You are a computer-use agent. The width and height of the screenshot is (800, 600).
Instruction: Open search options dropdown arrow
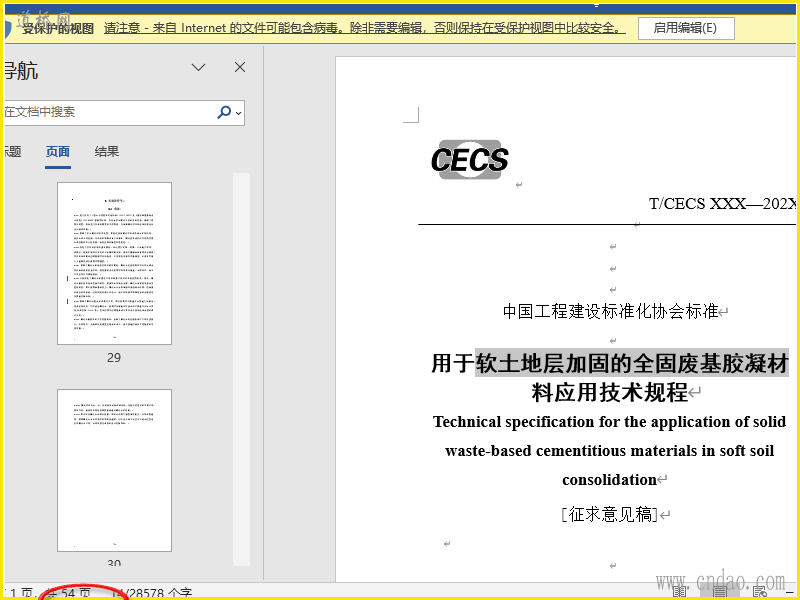tap(238, 113)
